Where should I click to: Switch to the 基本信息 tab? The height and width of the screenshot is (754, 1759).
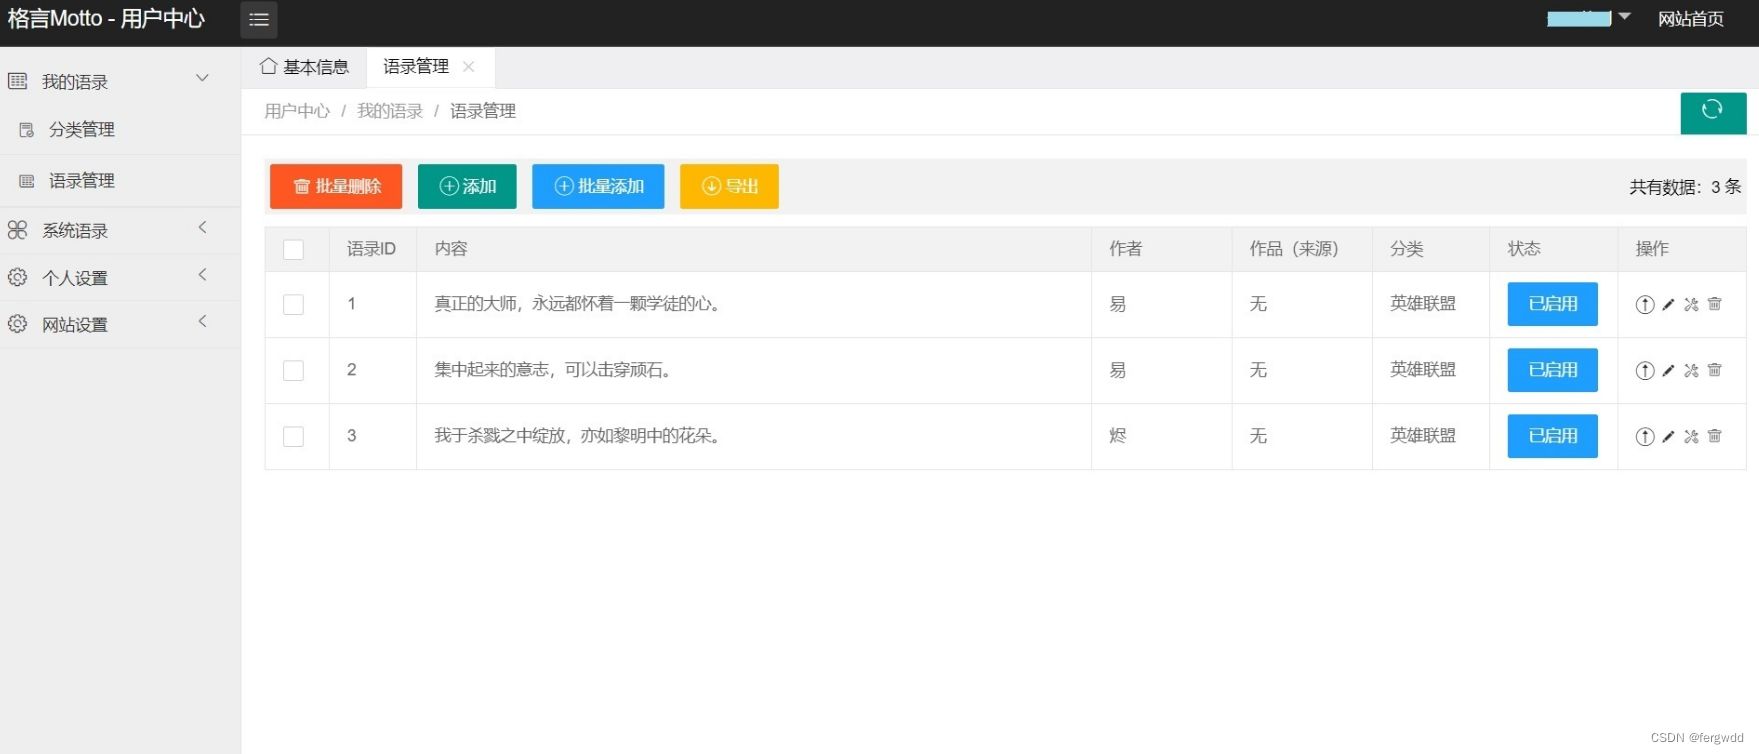[305, 67]
